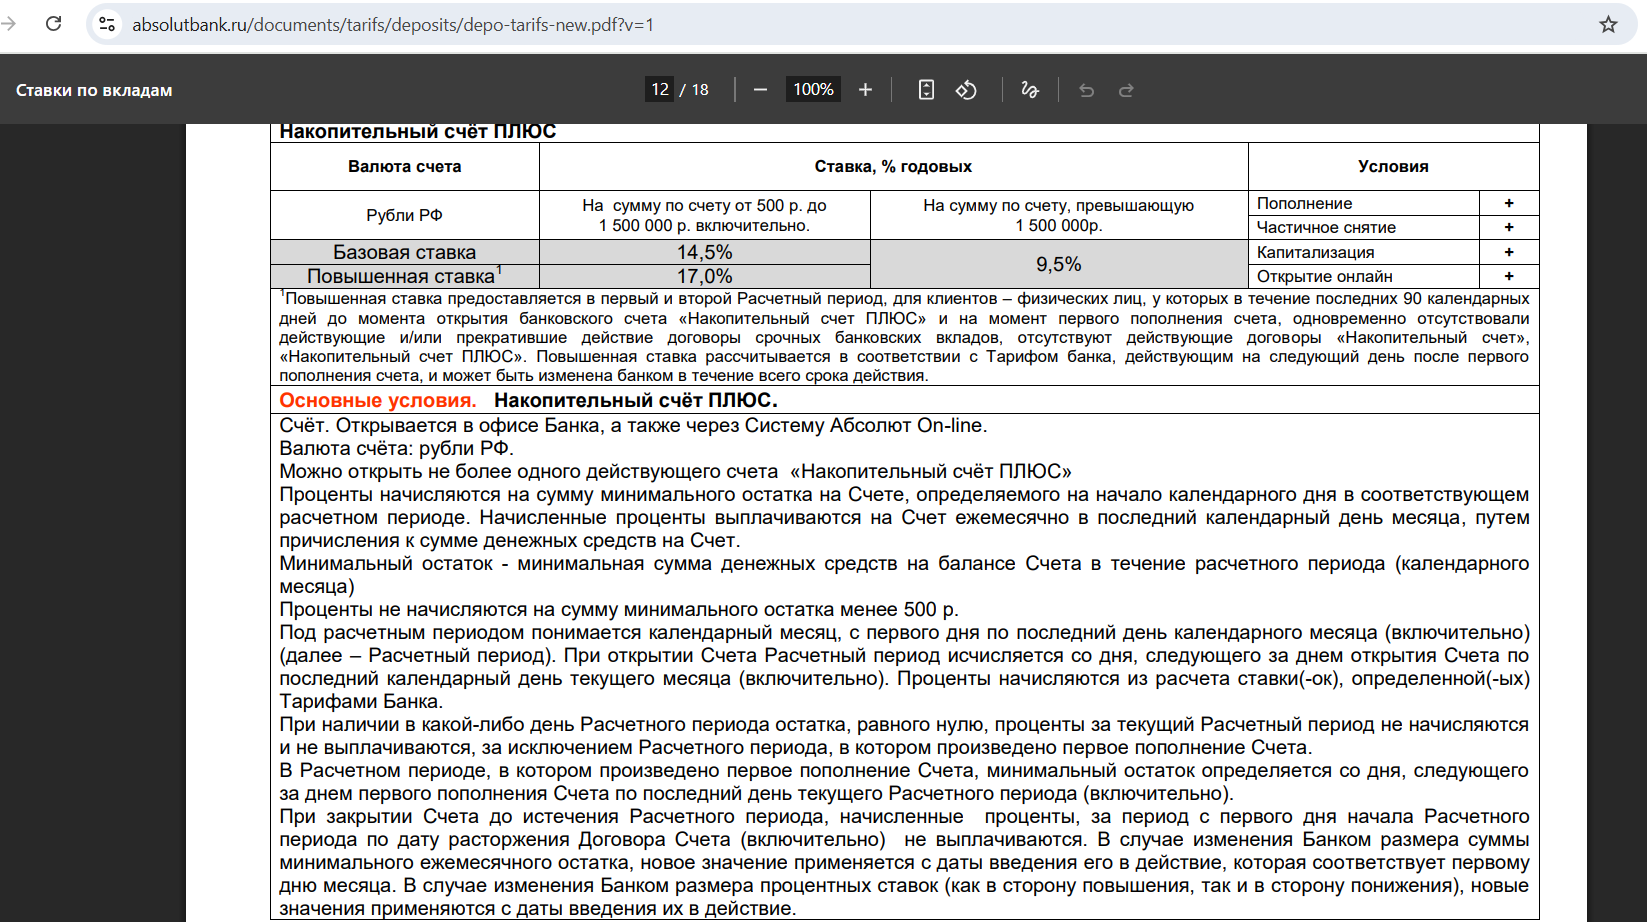Zoom out with the minus button
The image size is (1647, 922).
760,90
